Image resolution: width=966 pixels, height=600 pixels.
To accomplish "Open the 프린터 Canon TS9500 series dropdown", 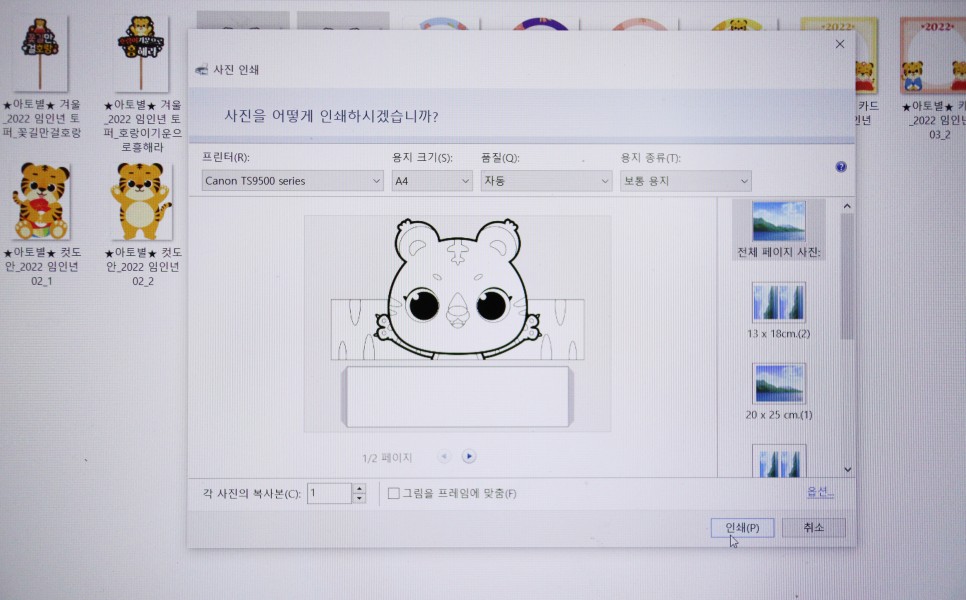I will point(293,180).
